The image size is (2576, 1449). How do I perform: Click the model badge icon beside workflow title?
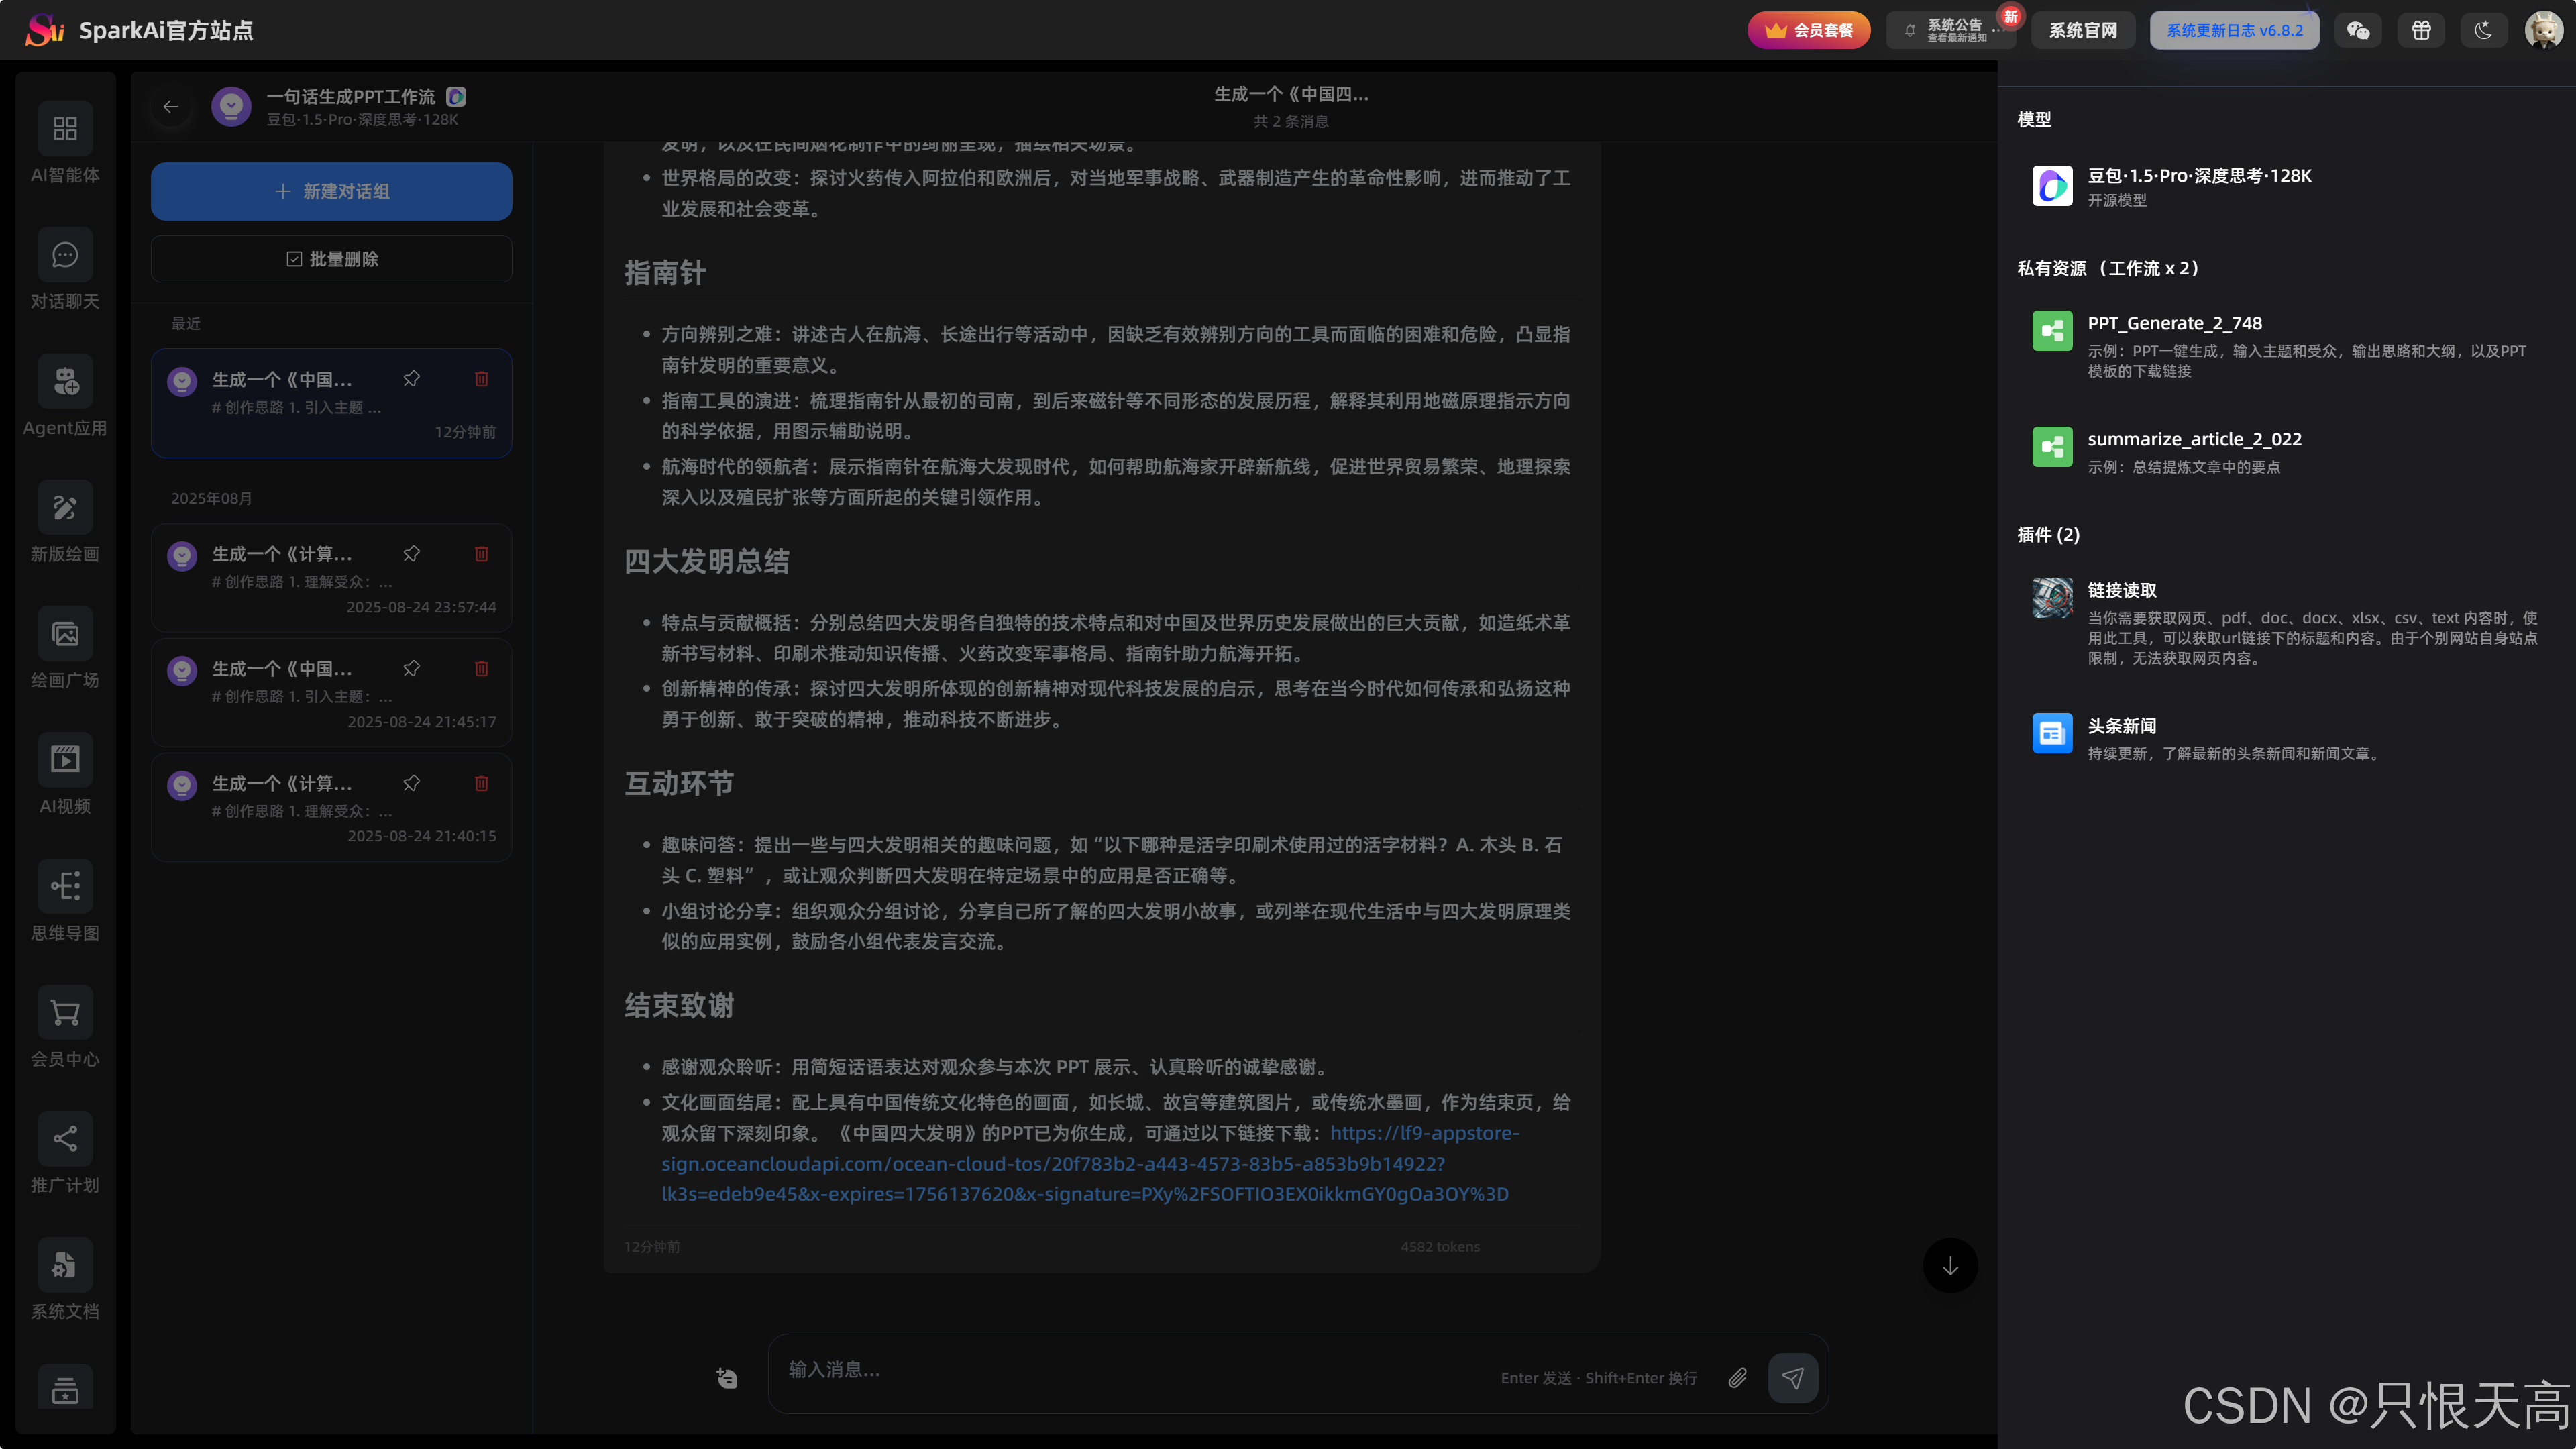[456, 96]
